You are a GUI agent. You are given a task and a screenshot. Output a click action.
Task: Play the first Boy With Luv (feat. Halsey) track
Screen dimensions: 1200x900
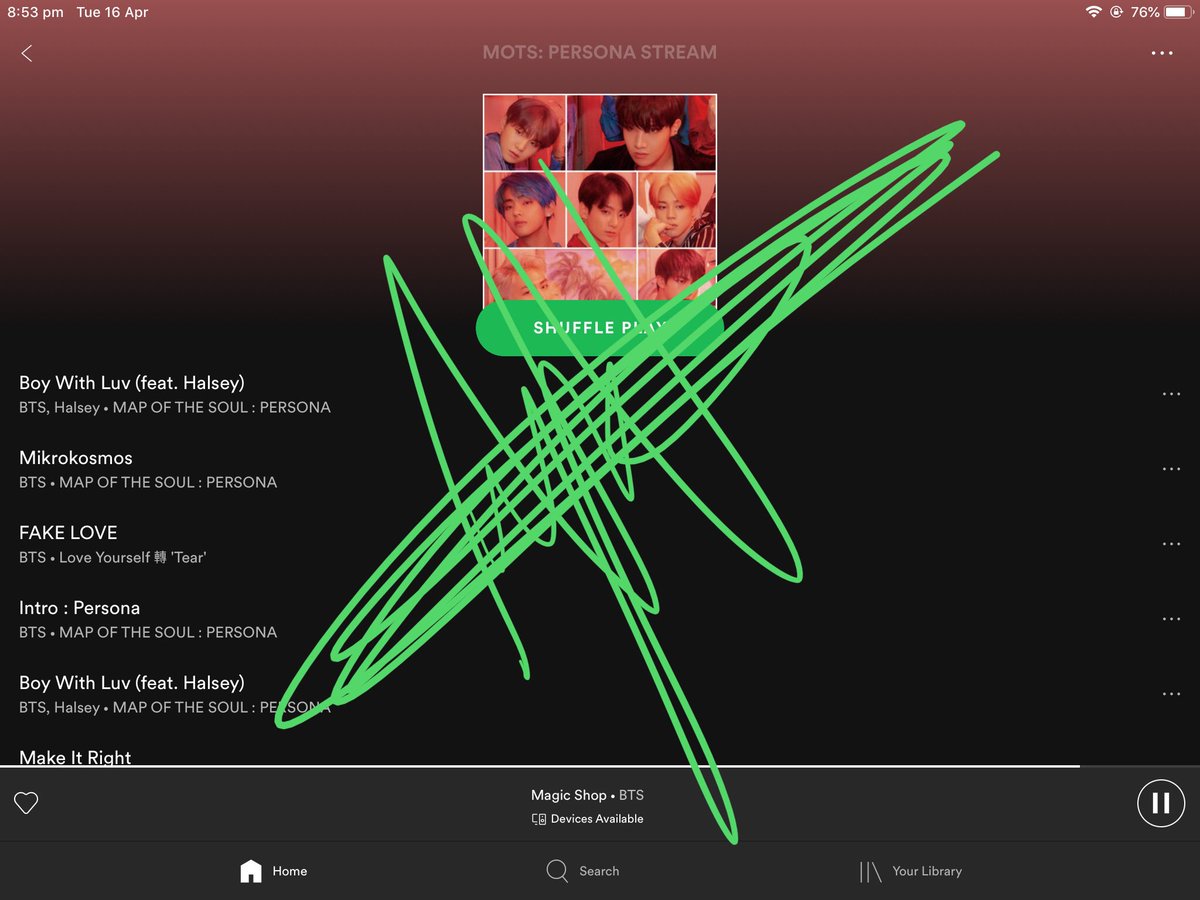pyautogui.click(x=600, y=394)
